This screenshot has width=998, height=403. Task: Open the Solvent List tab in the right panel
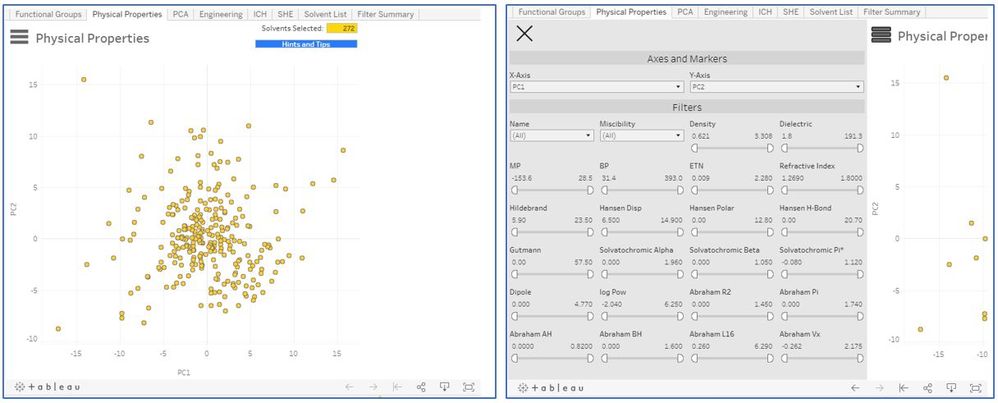[x=831, y=12]
